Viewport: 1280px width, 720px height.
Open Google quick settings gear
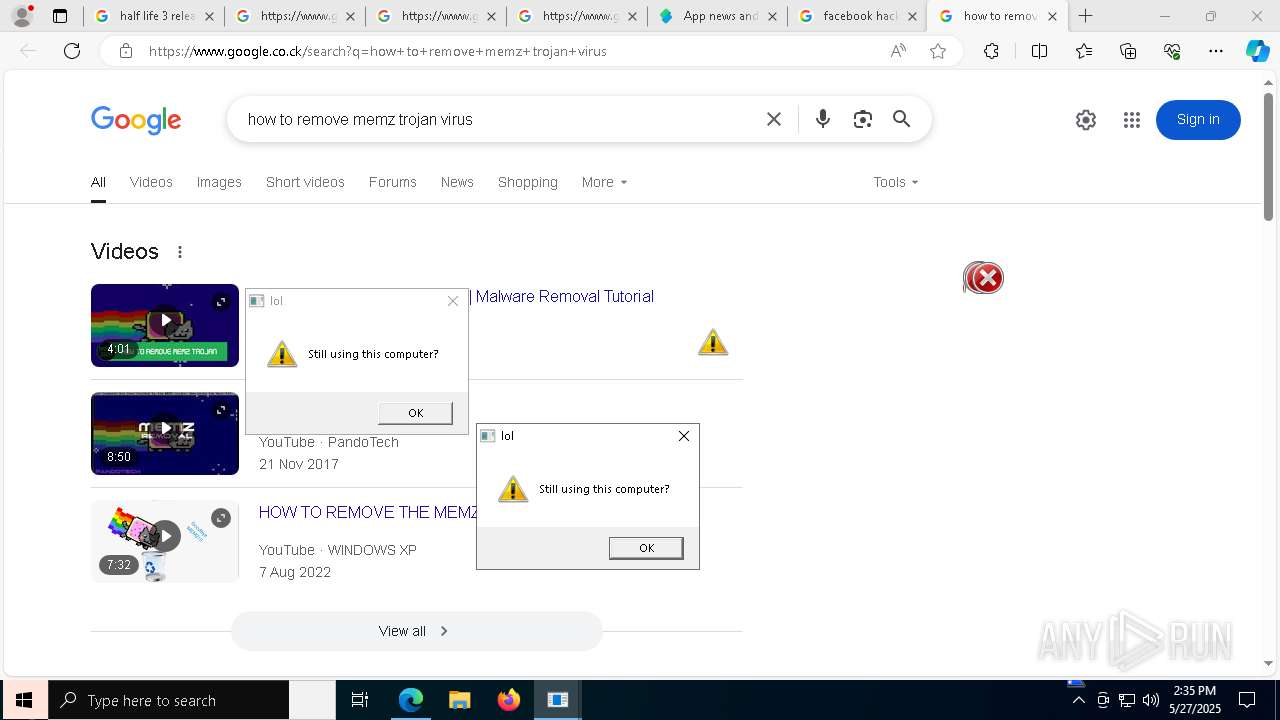click(x=1086, y=120)
